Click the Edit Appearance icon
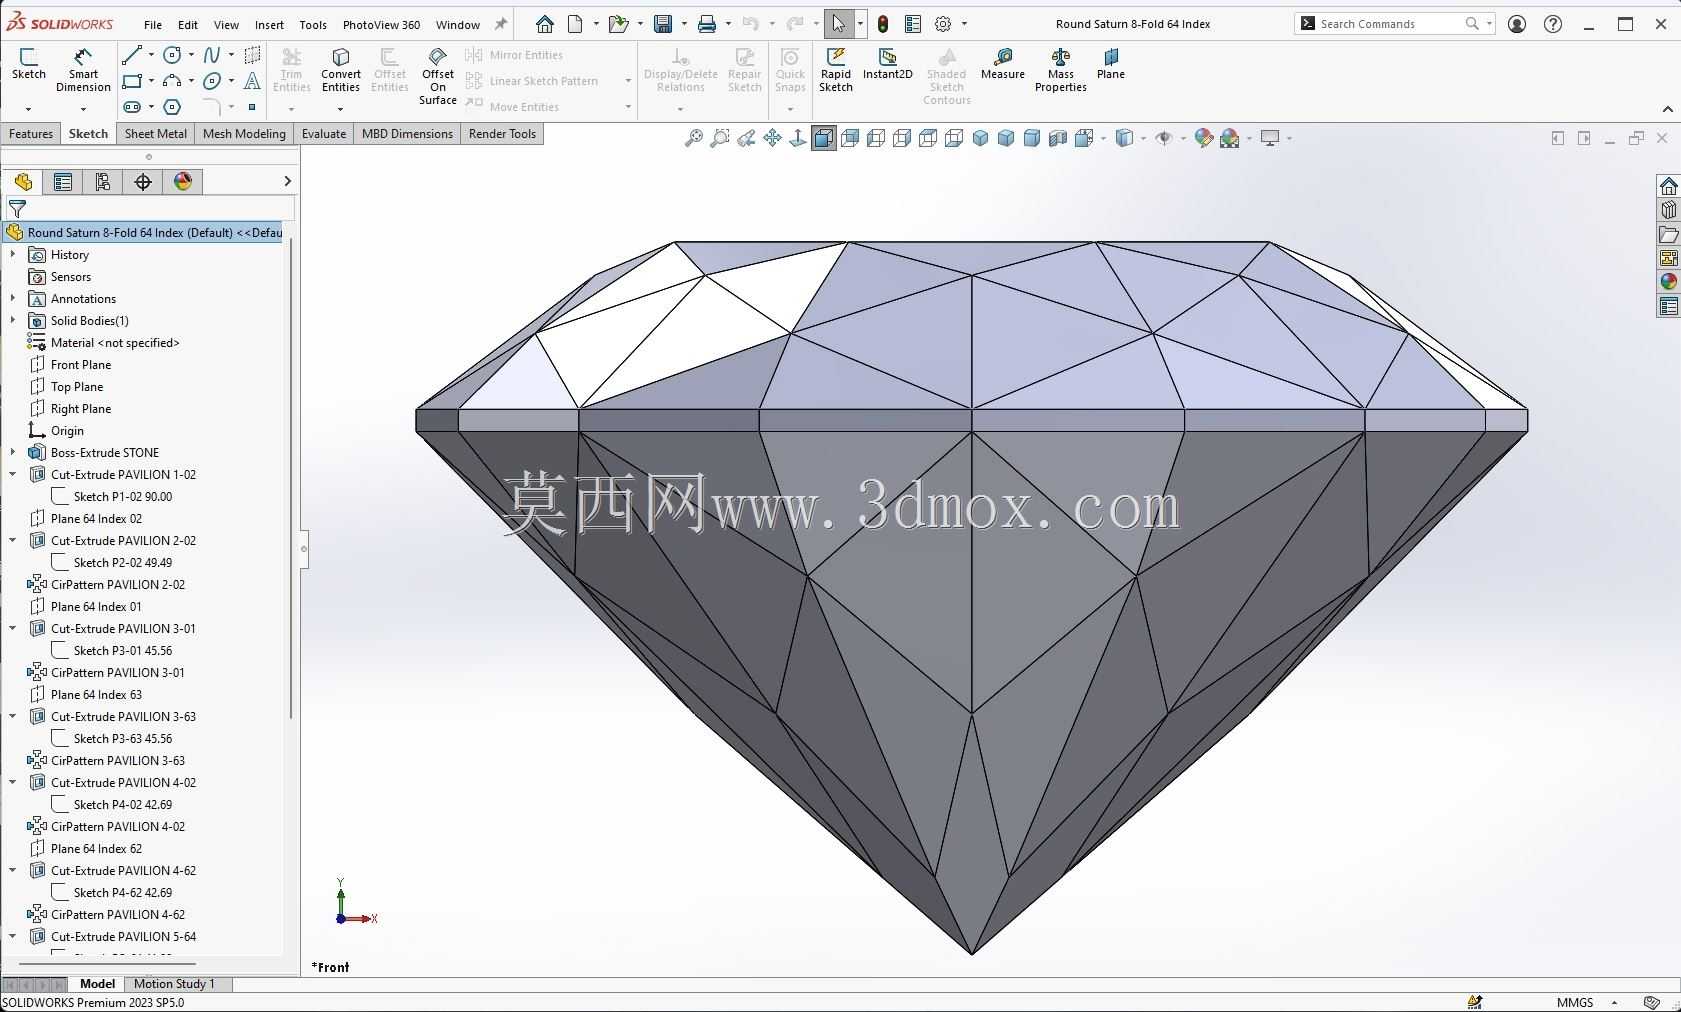 [x=1204, y=138]
